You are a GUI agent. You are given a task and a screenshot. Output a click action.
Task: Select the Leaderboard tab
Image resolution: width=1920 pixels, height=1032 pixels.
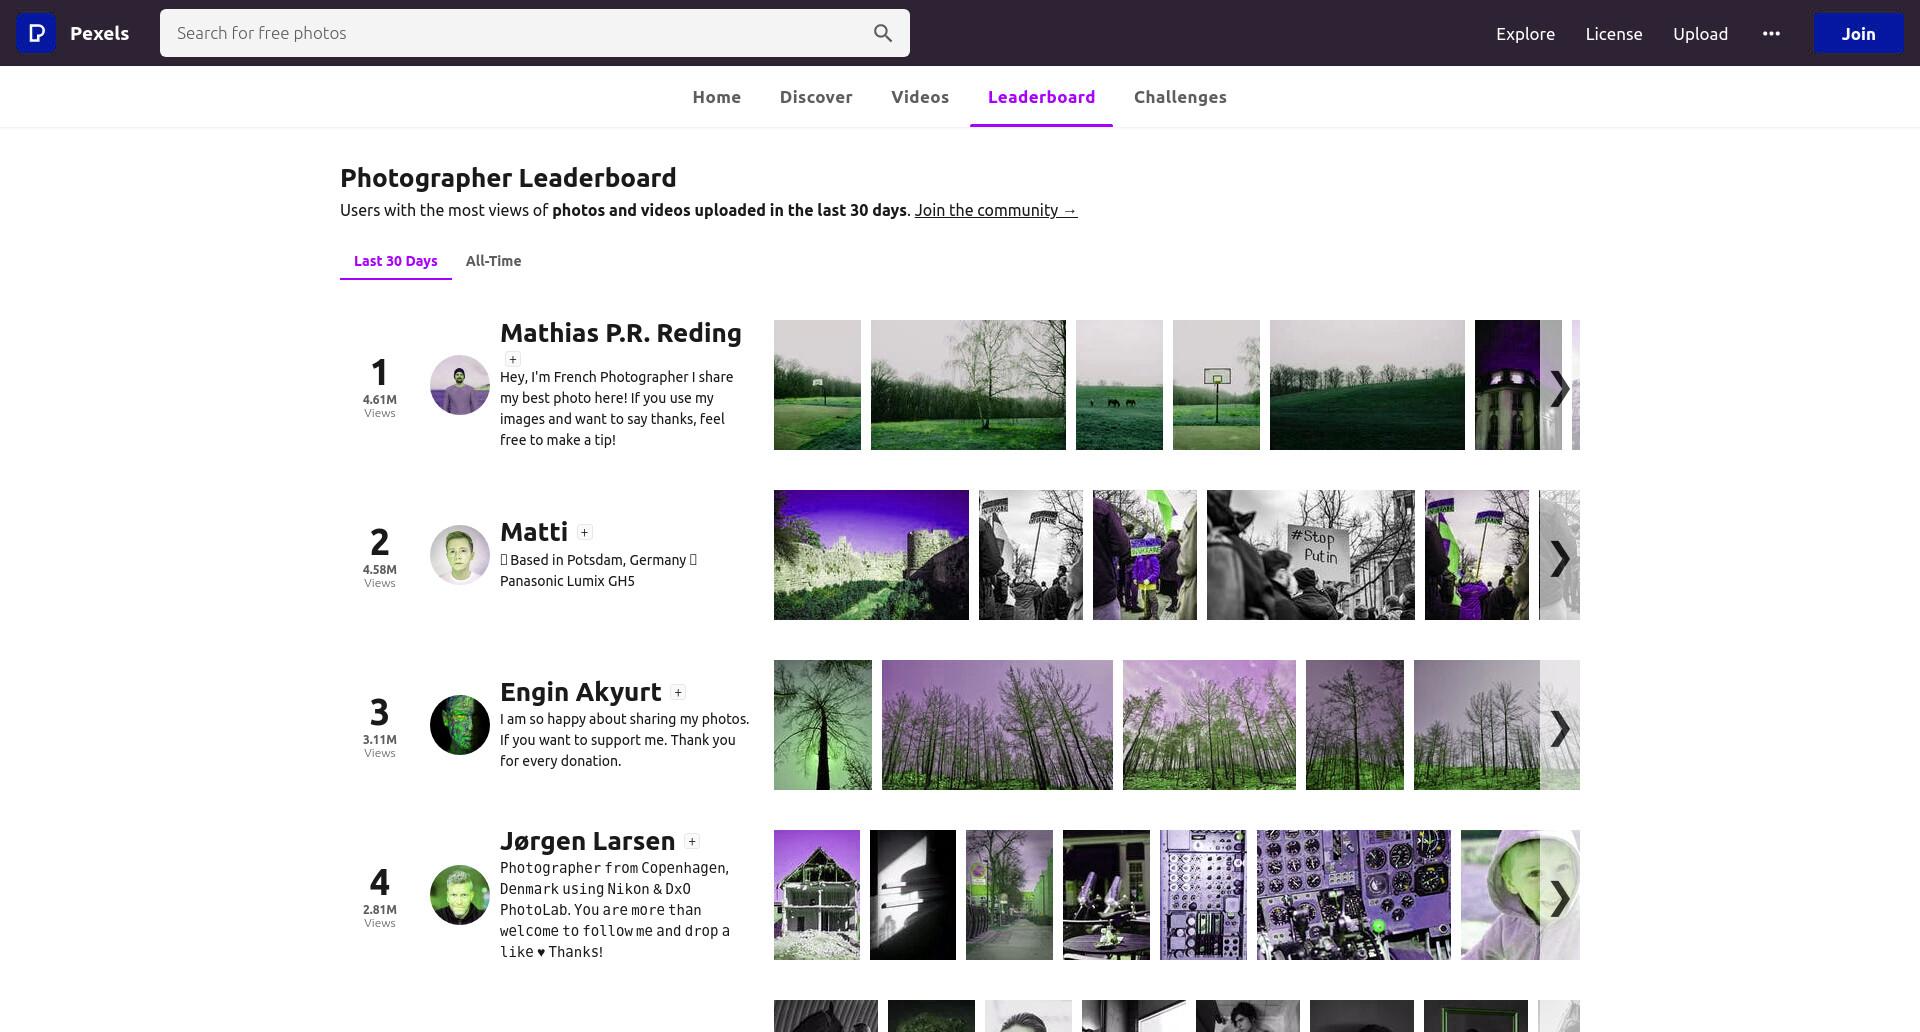(x=1041, y=97)
